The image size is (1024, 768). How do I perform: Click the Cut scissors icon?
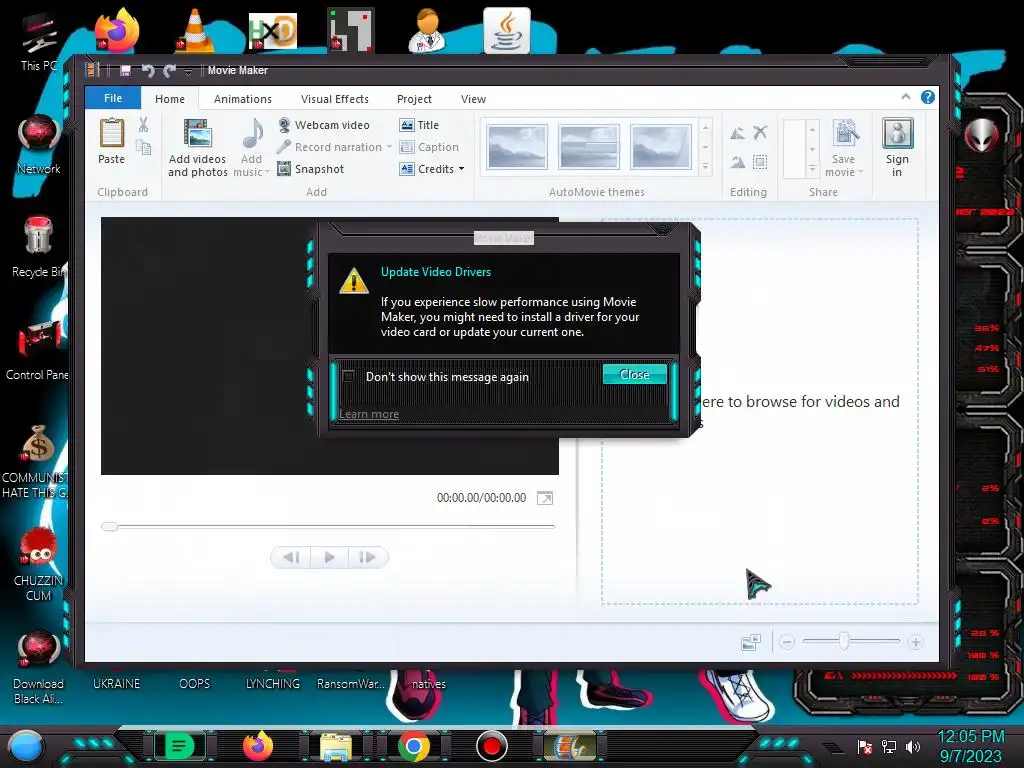[143, 125]
